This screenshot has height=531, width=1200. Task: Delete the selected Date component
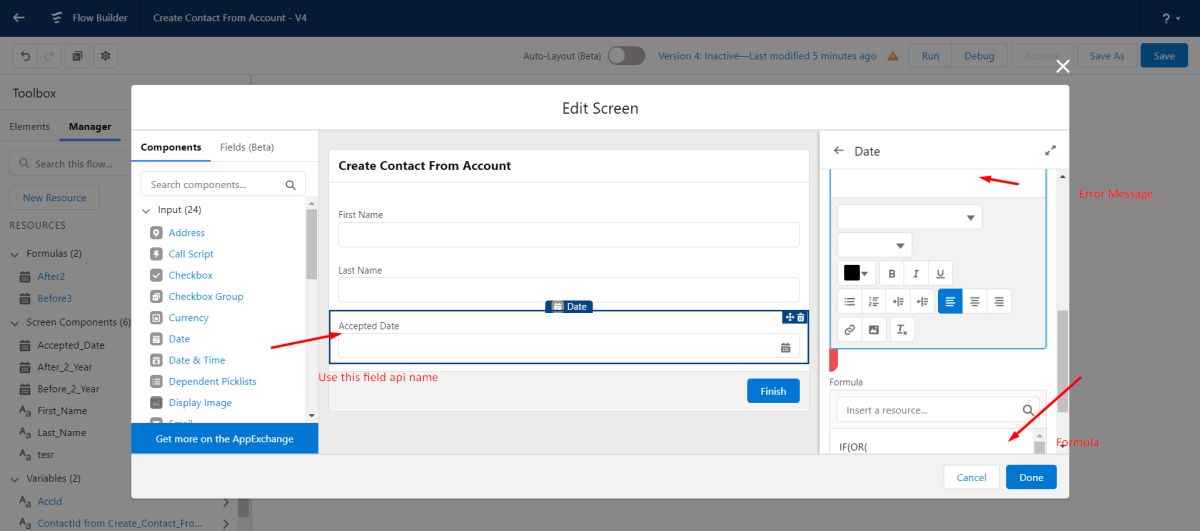point(801,317)
